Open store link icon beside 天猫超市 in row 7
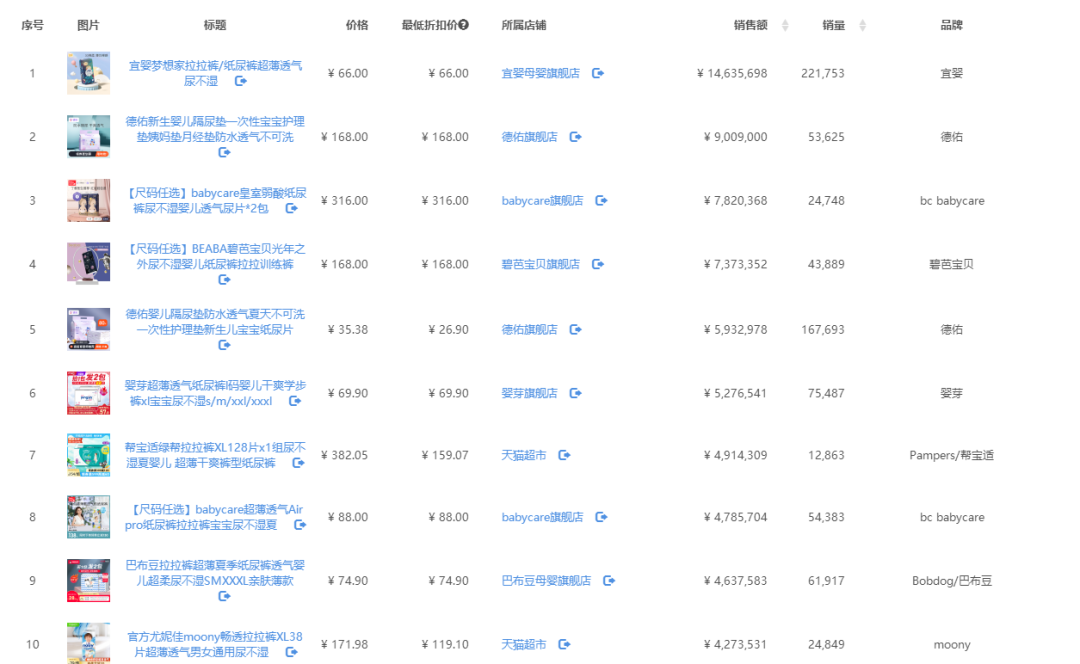 [x=564, y=455]
